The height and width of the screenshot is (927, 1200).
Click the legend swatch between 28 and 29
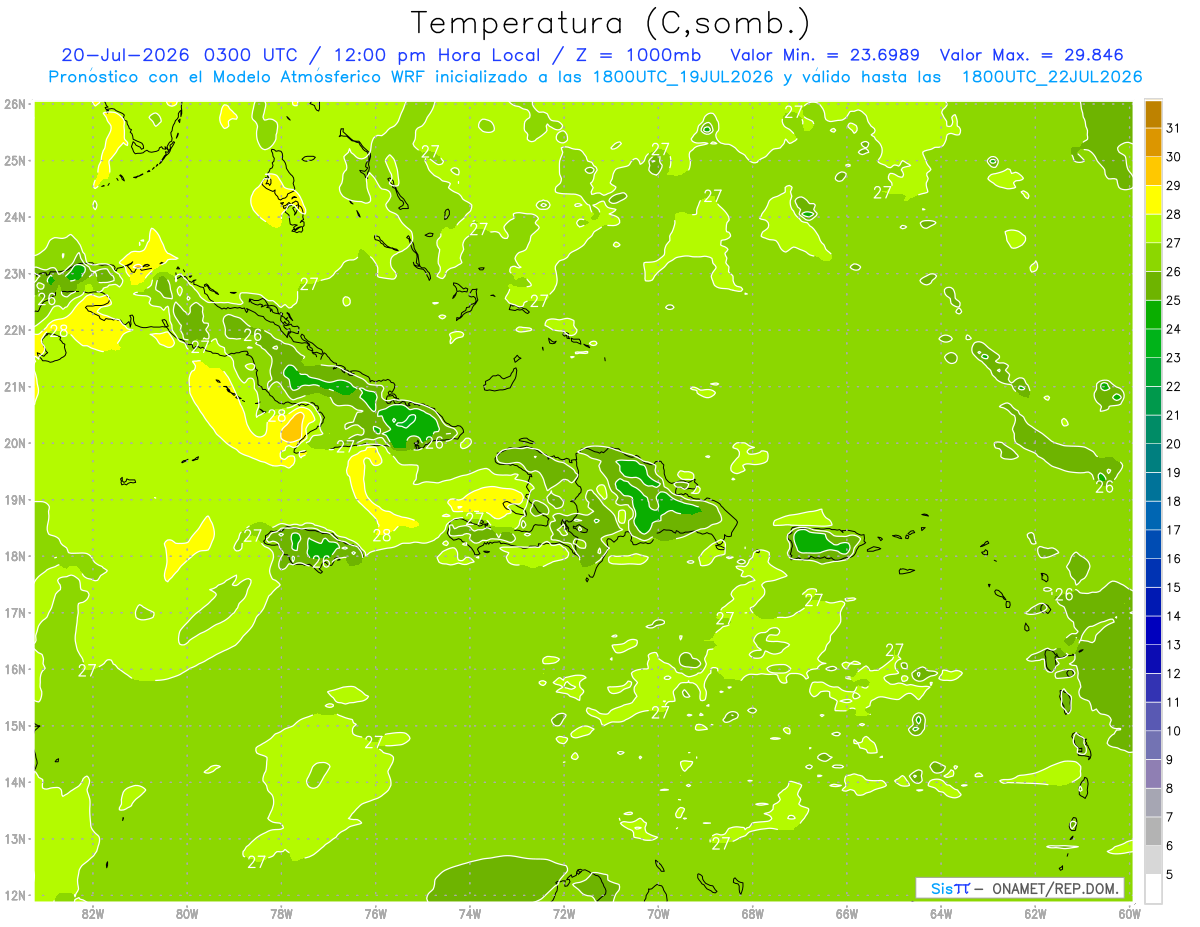coord(1153,200)
